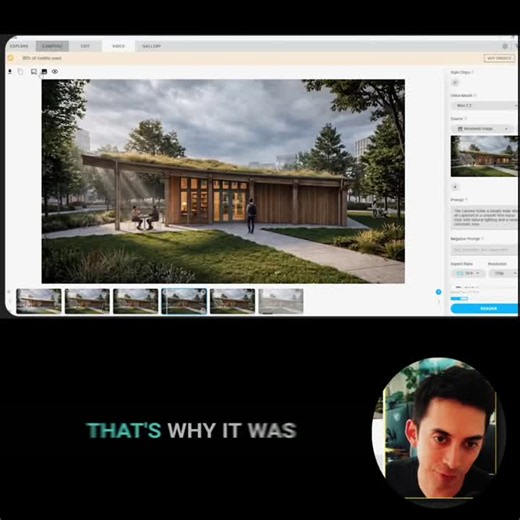Viewport: 520px width, 520px height.
Task: Open the Resolution dropdown
Action: click(504, 273)
